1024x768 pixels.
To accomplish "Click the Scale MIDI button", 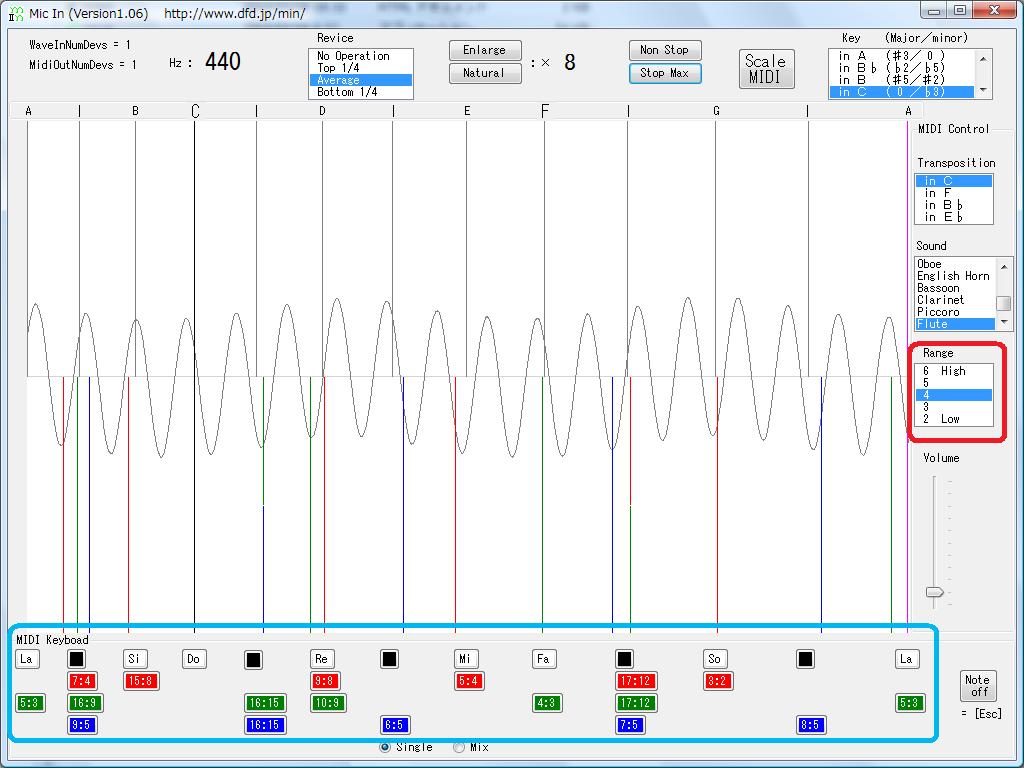I will point(767,69).
